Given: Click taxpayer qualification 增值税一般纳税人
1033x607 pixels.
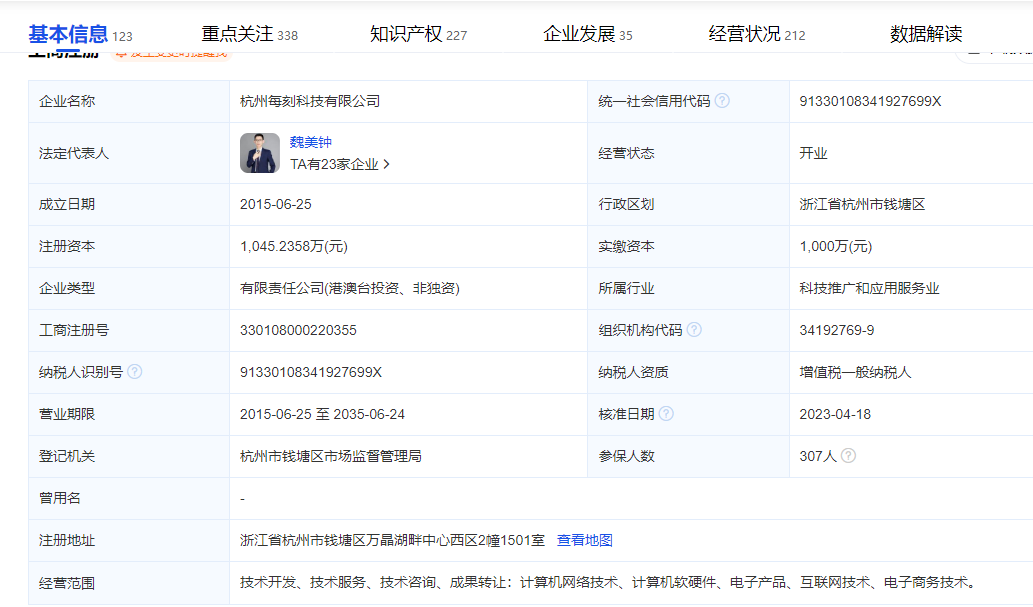Looking at the screenshot, I should click(855, 372).
